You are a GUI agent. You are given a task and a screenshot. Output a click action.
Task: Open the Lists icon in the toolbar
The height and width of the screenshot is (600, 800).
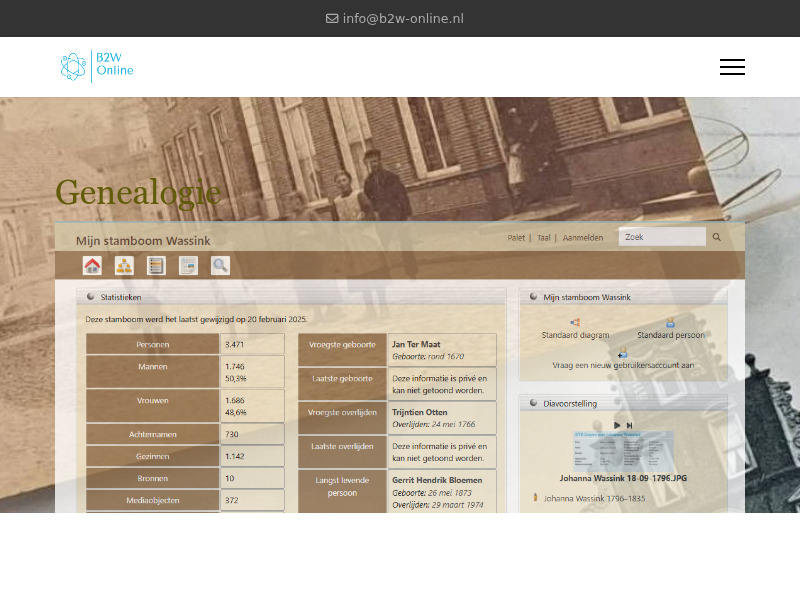pyautogui.click(x=156, y=266)
